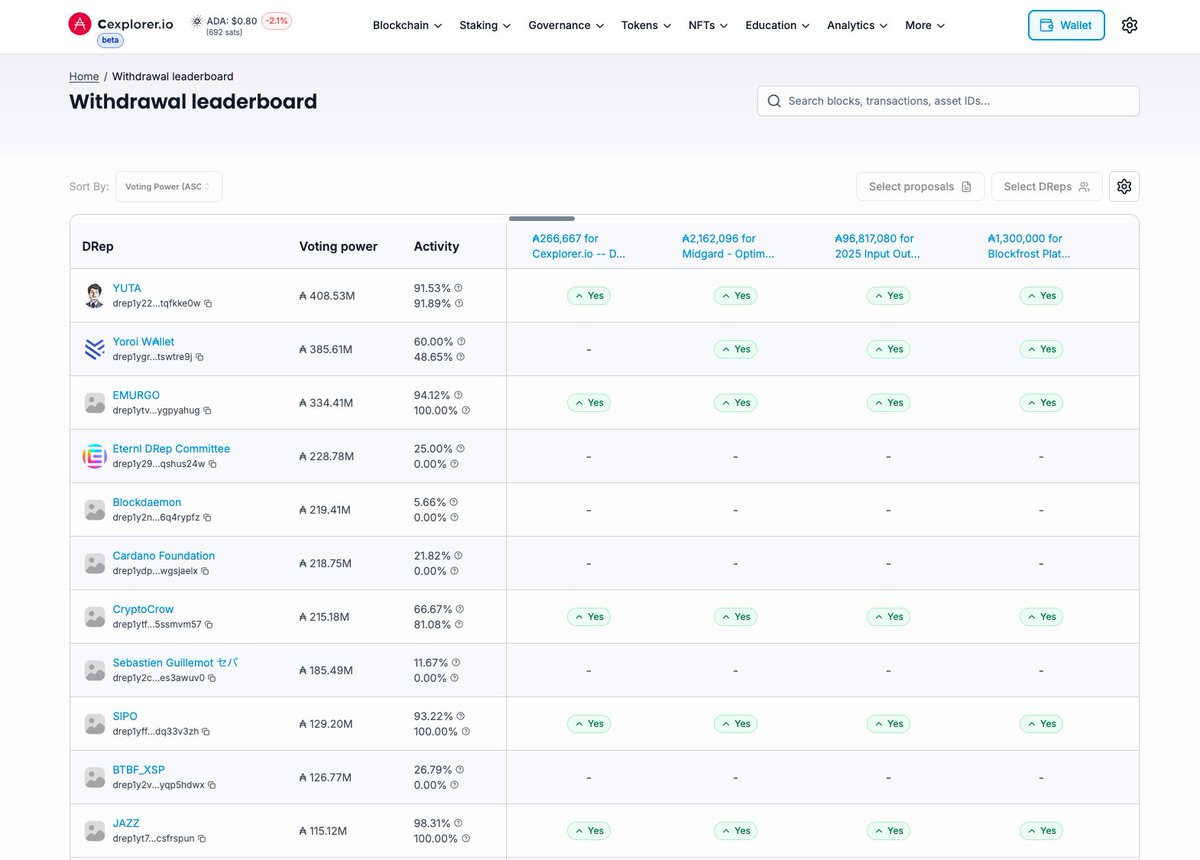Click the horizontal scroll indicator above proposals
This screenshot has width=1200, height=860.
542,218
